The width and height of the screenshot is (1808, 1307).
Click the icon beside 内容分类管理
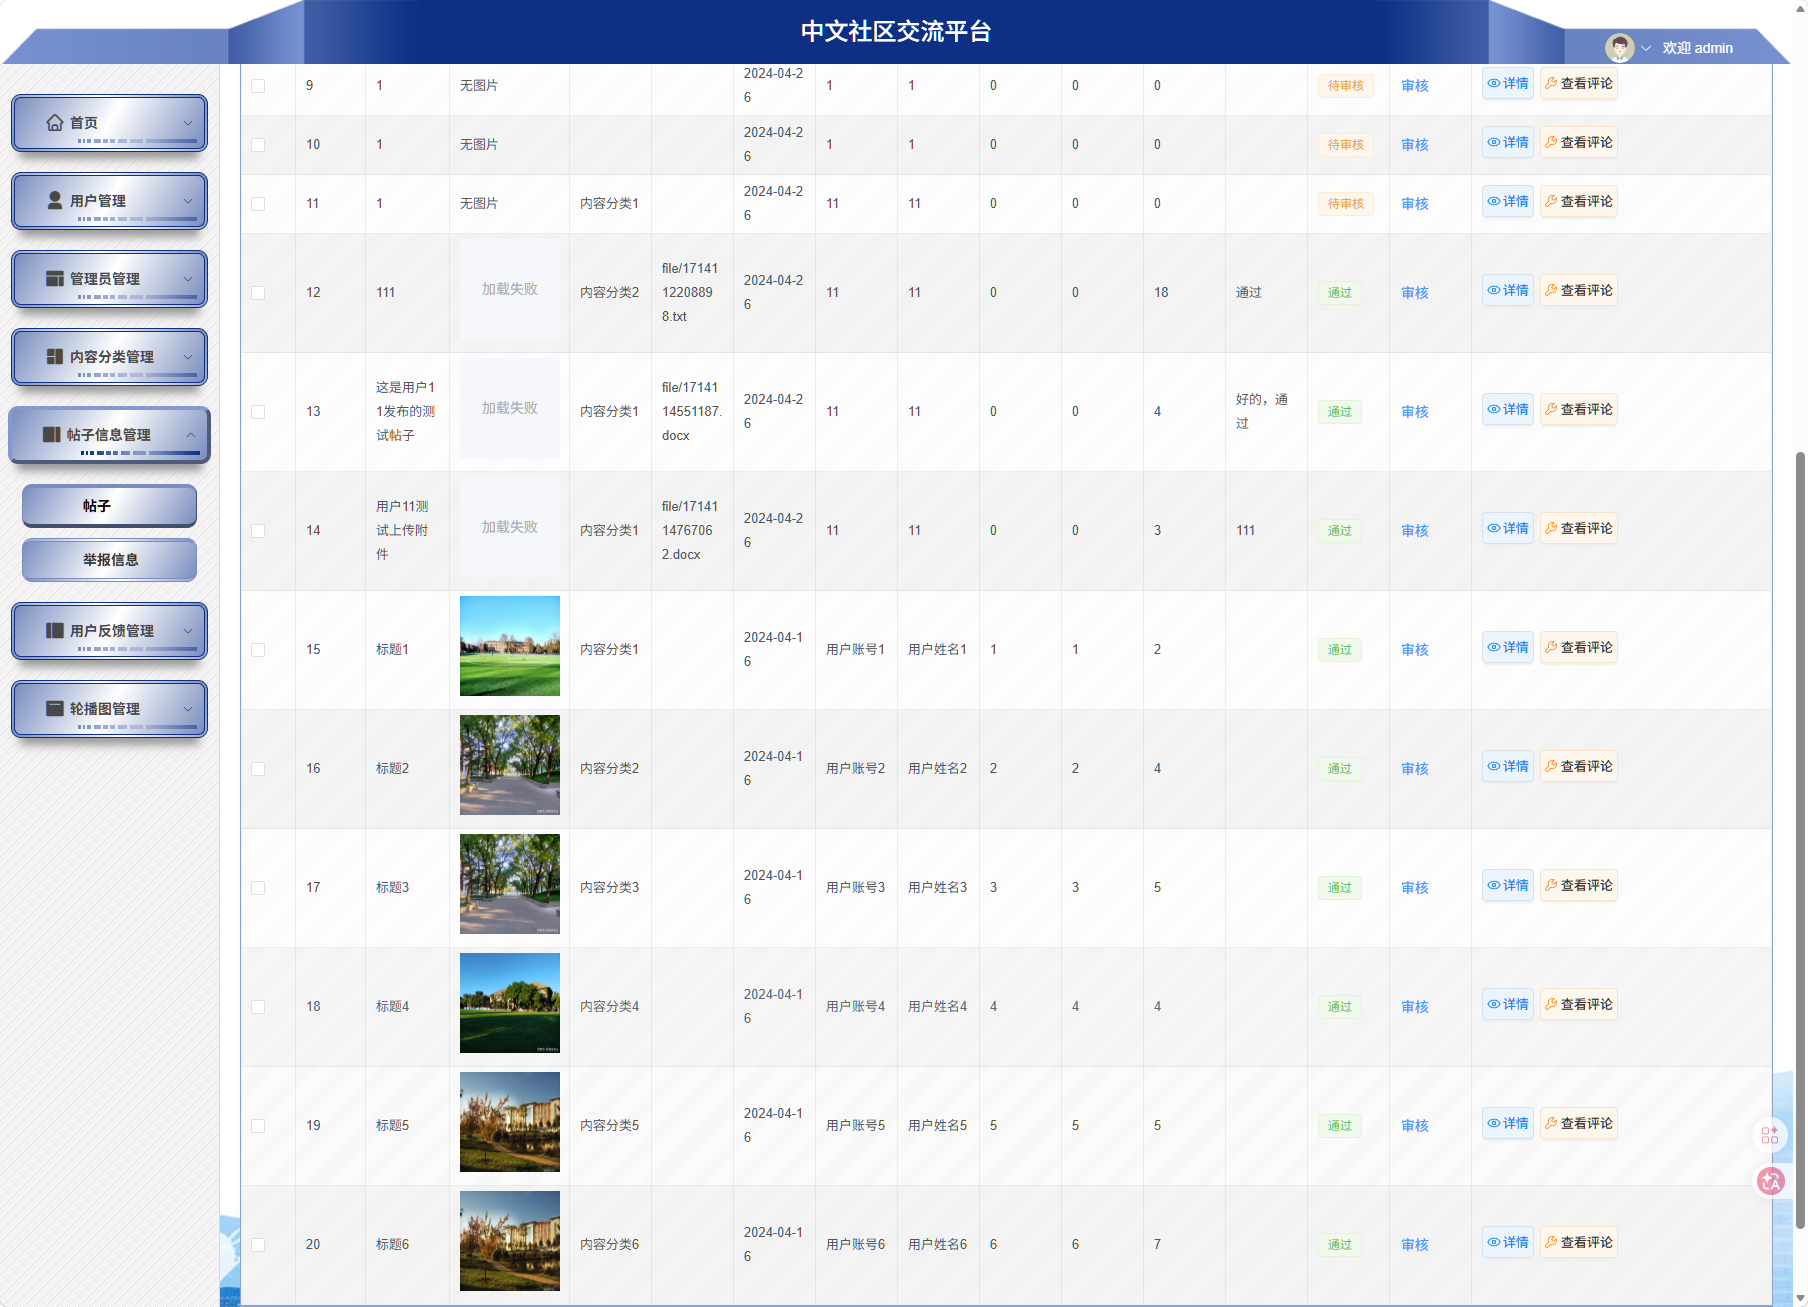[55, 356]
